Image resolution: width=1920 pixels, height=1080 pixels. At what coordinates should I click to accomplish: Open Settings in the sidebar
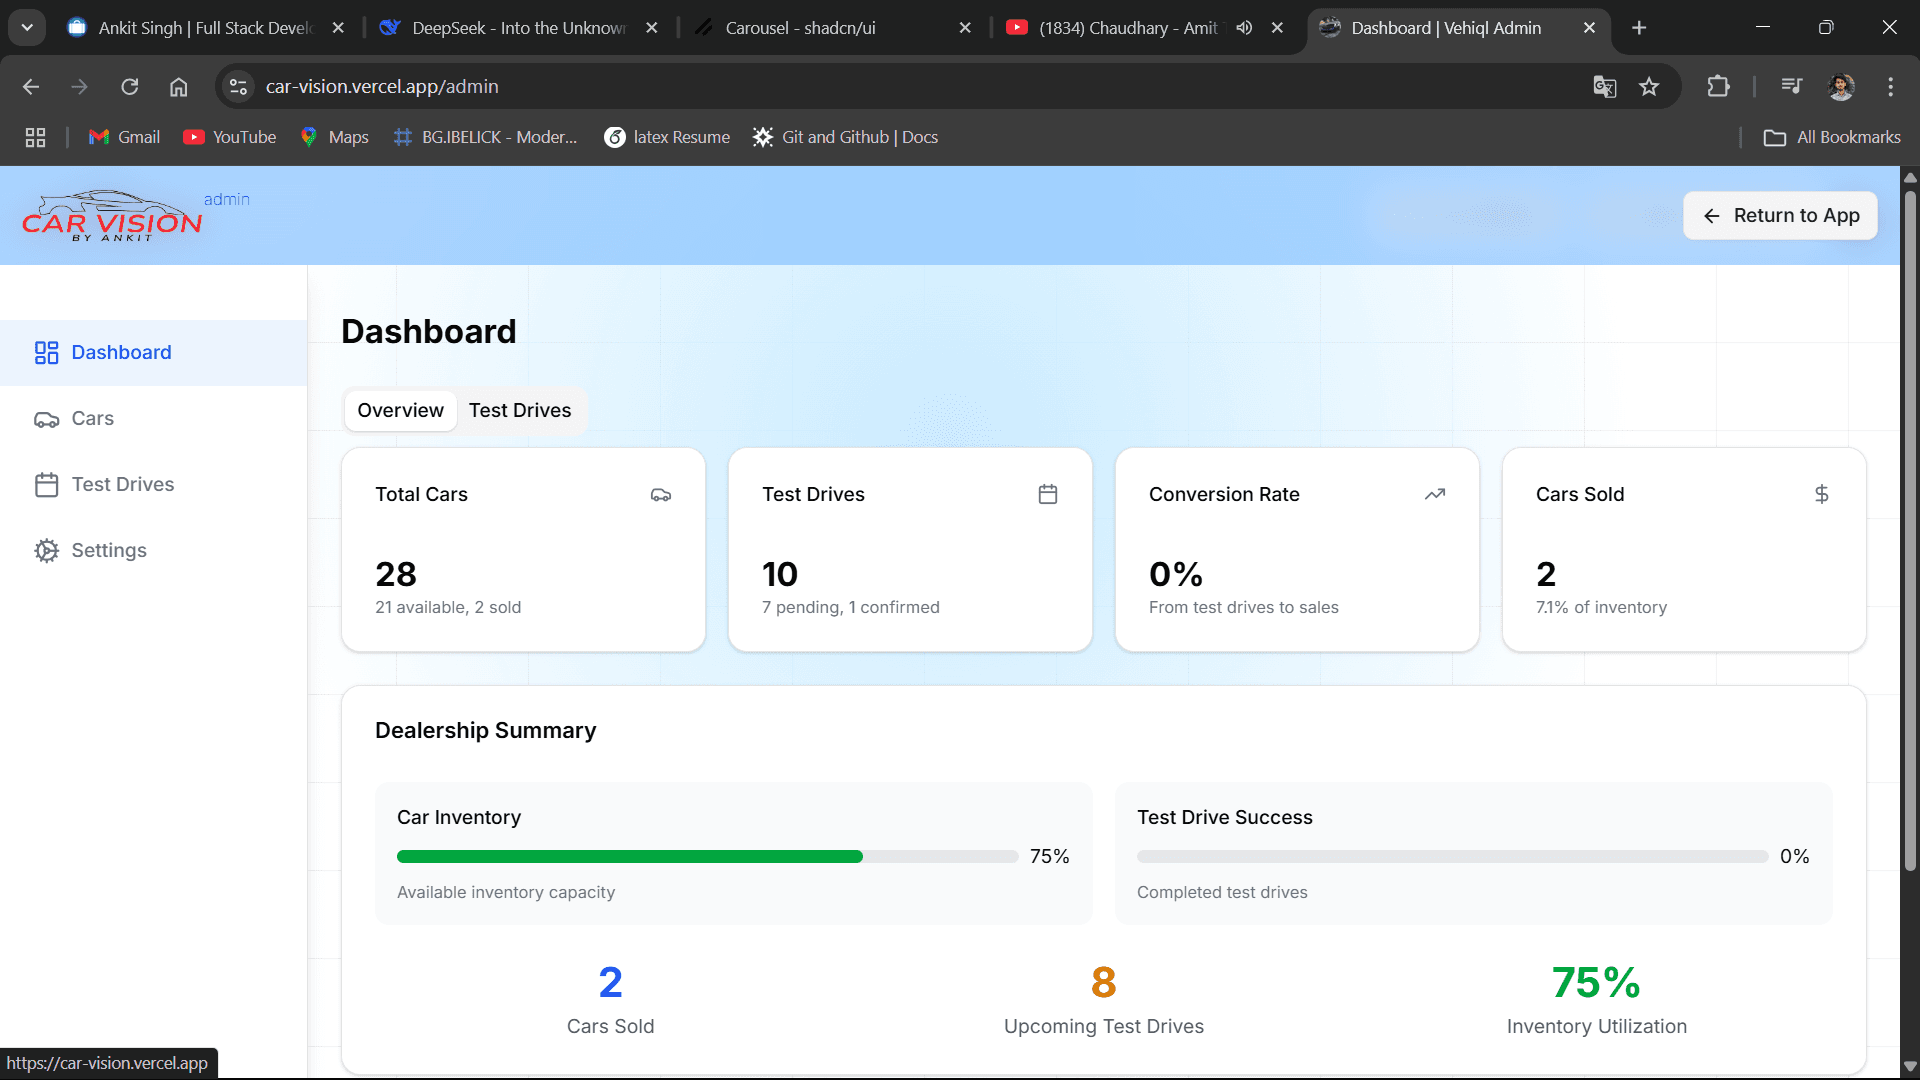pos(153,551)
